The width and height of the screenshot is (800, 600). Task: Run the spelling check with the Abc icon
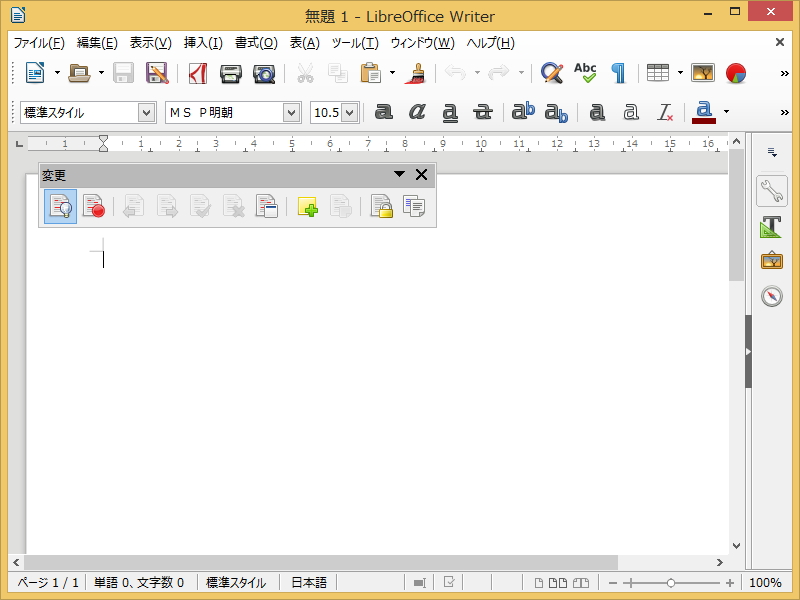585,72
